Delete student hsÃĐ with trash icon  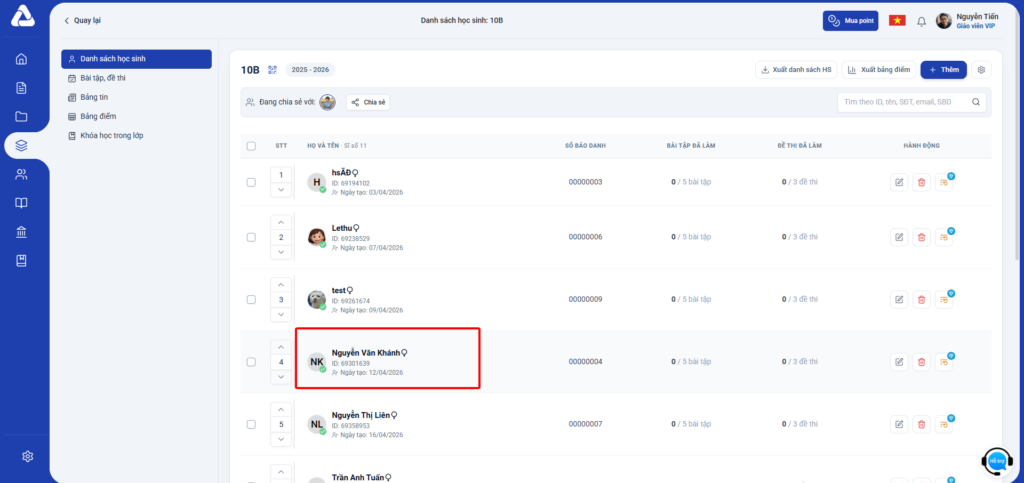coord(921,182)
